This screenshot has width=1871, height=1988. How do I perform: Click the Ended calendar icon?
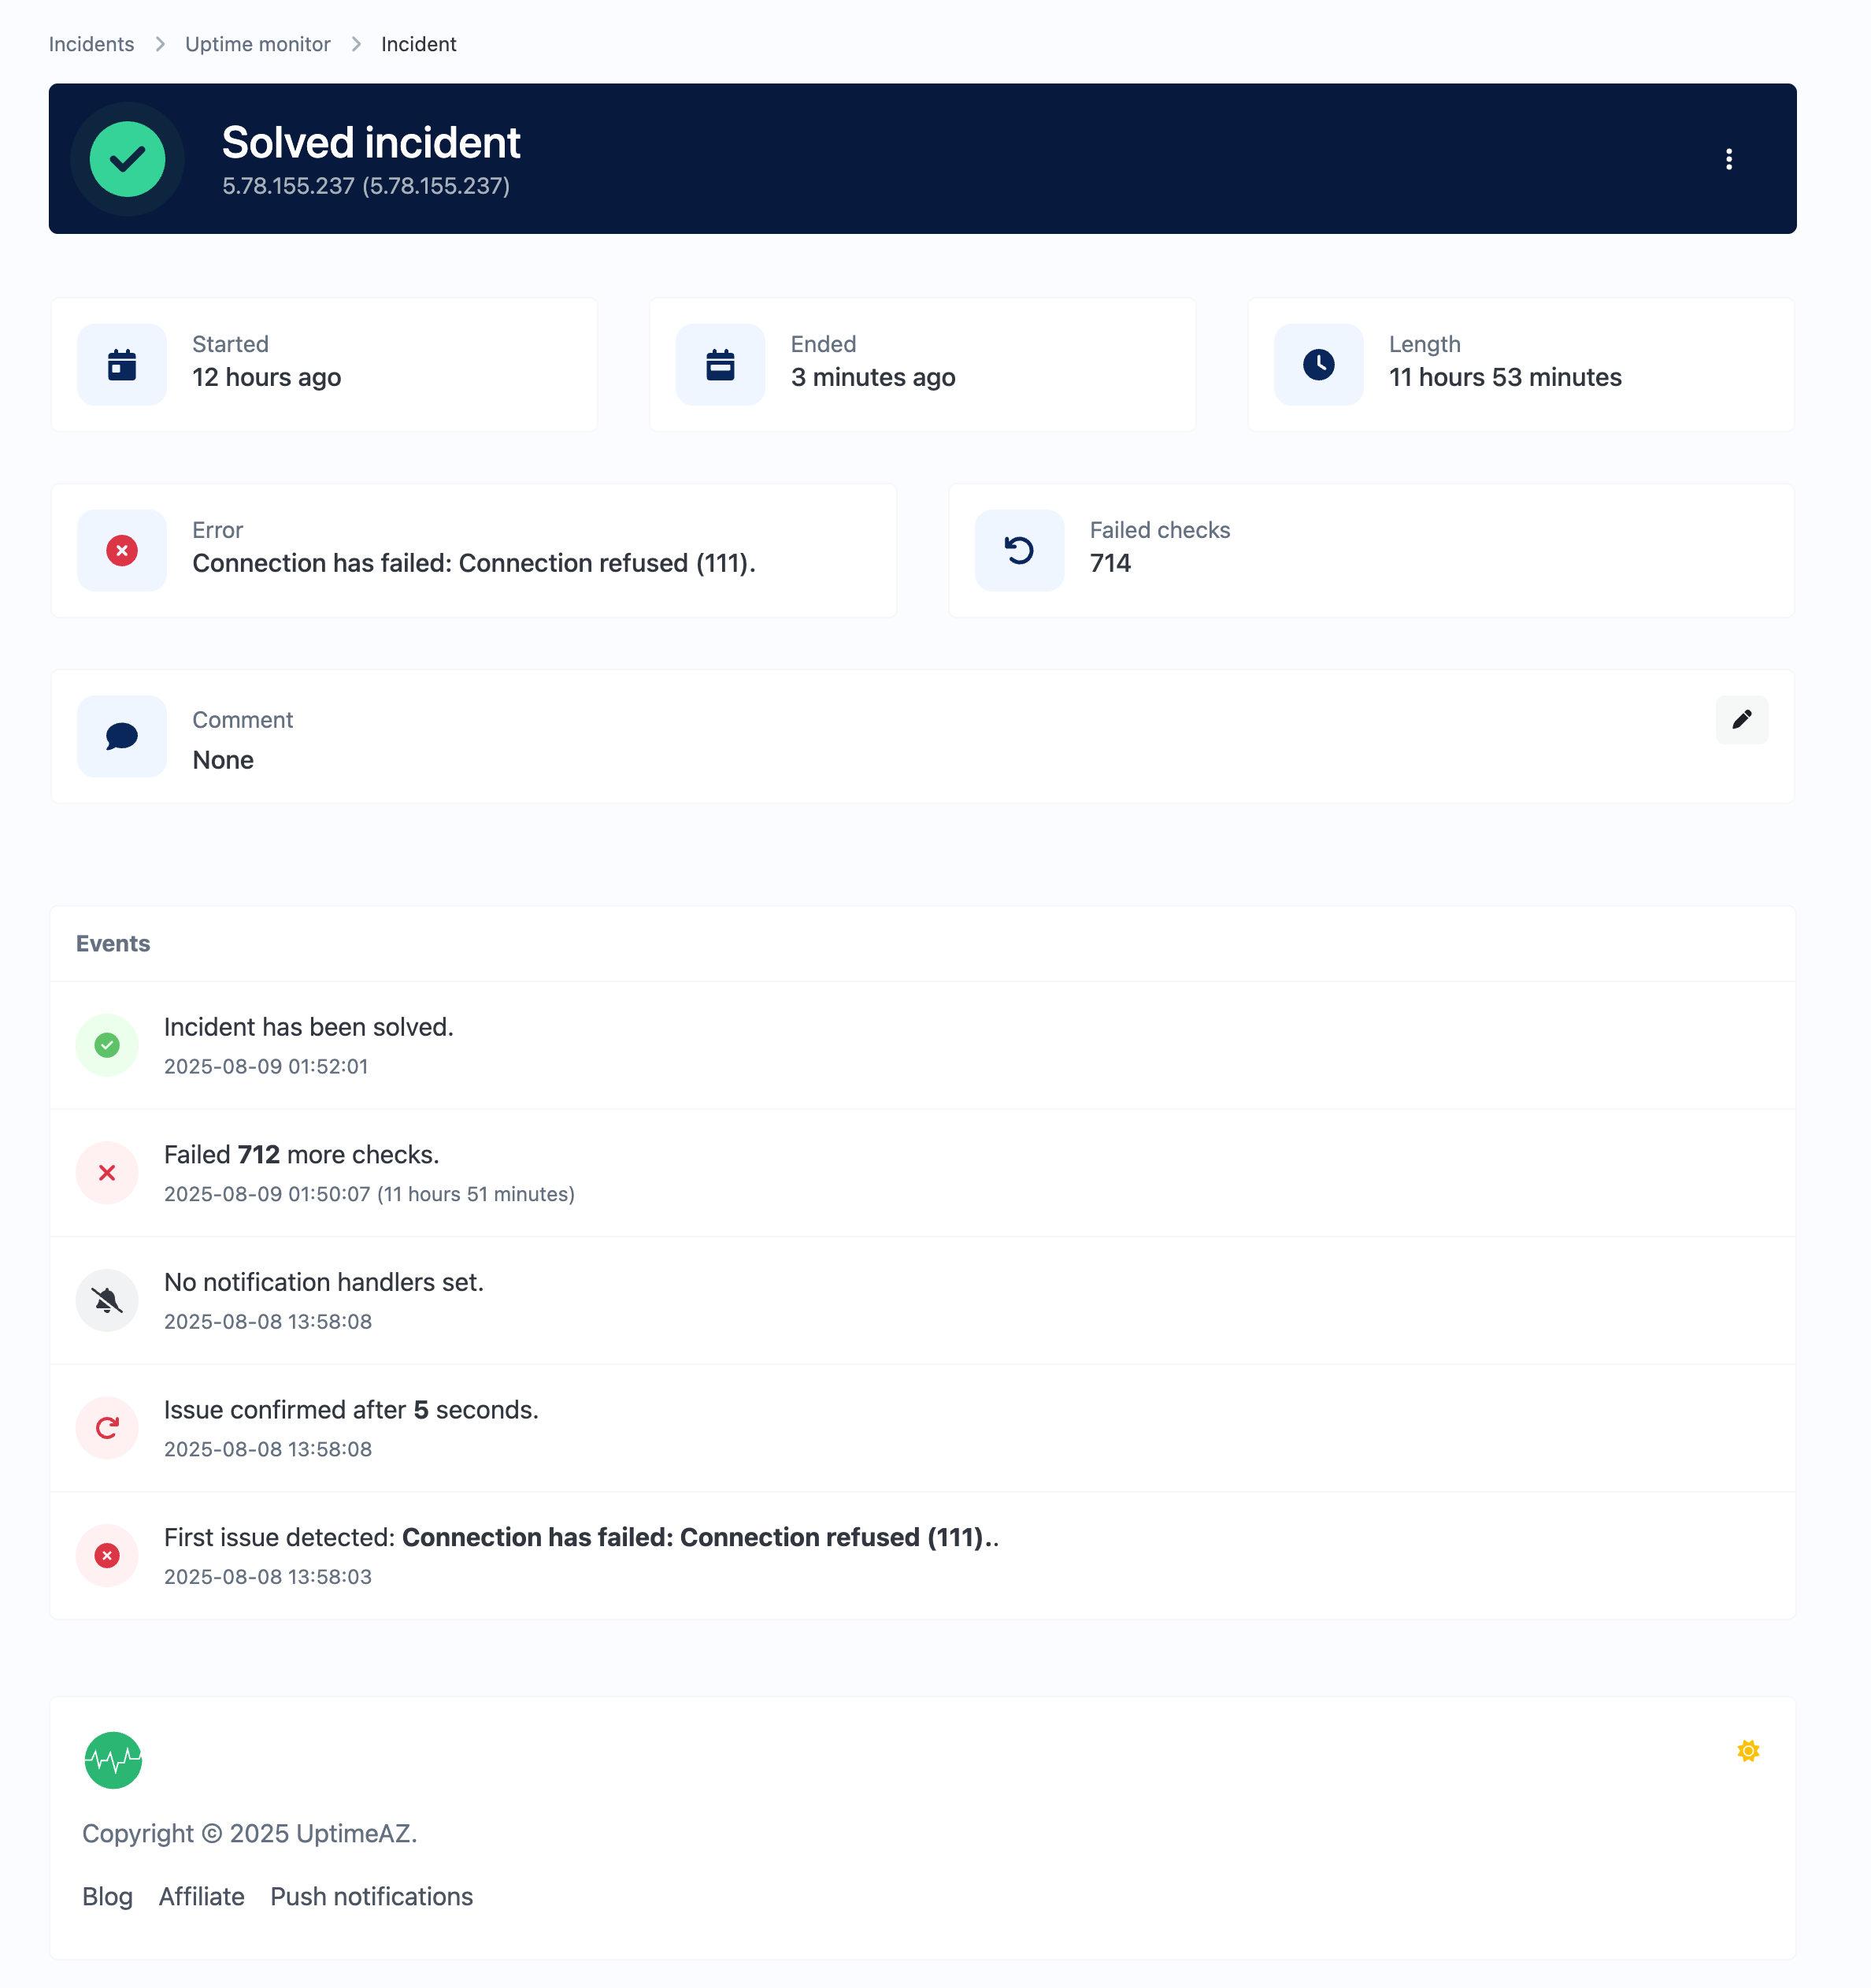point(720,364)
